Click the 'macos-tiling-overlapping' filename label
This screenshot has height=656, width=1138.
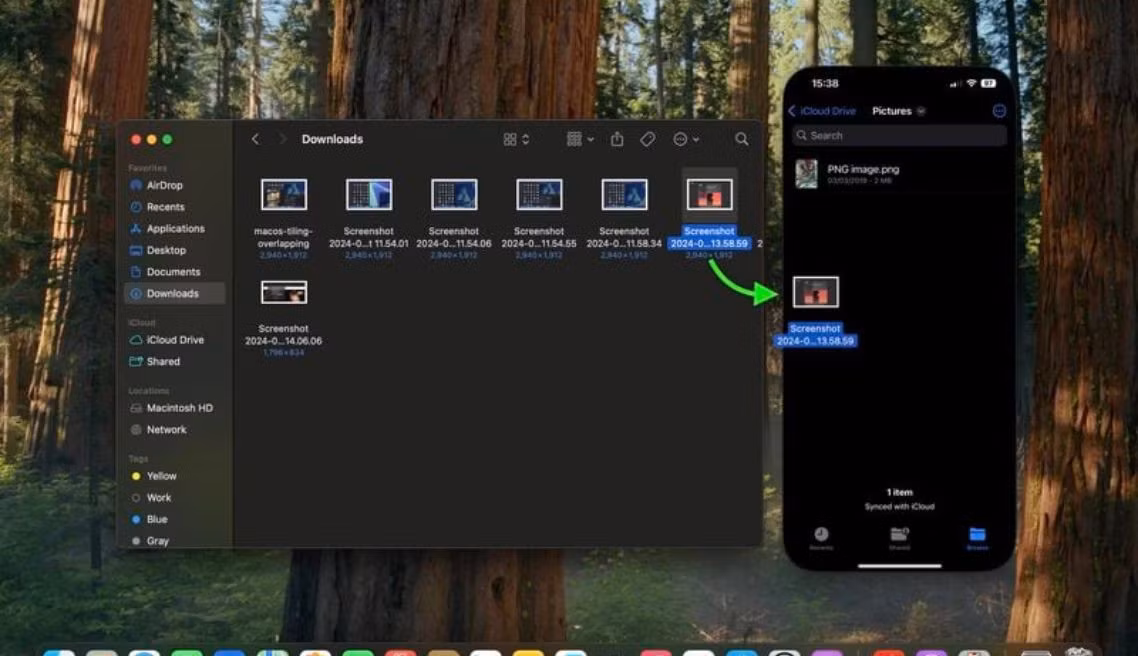(284, 237)
